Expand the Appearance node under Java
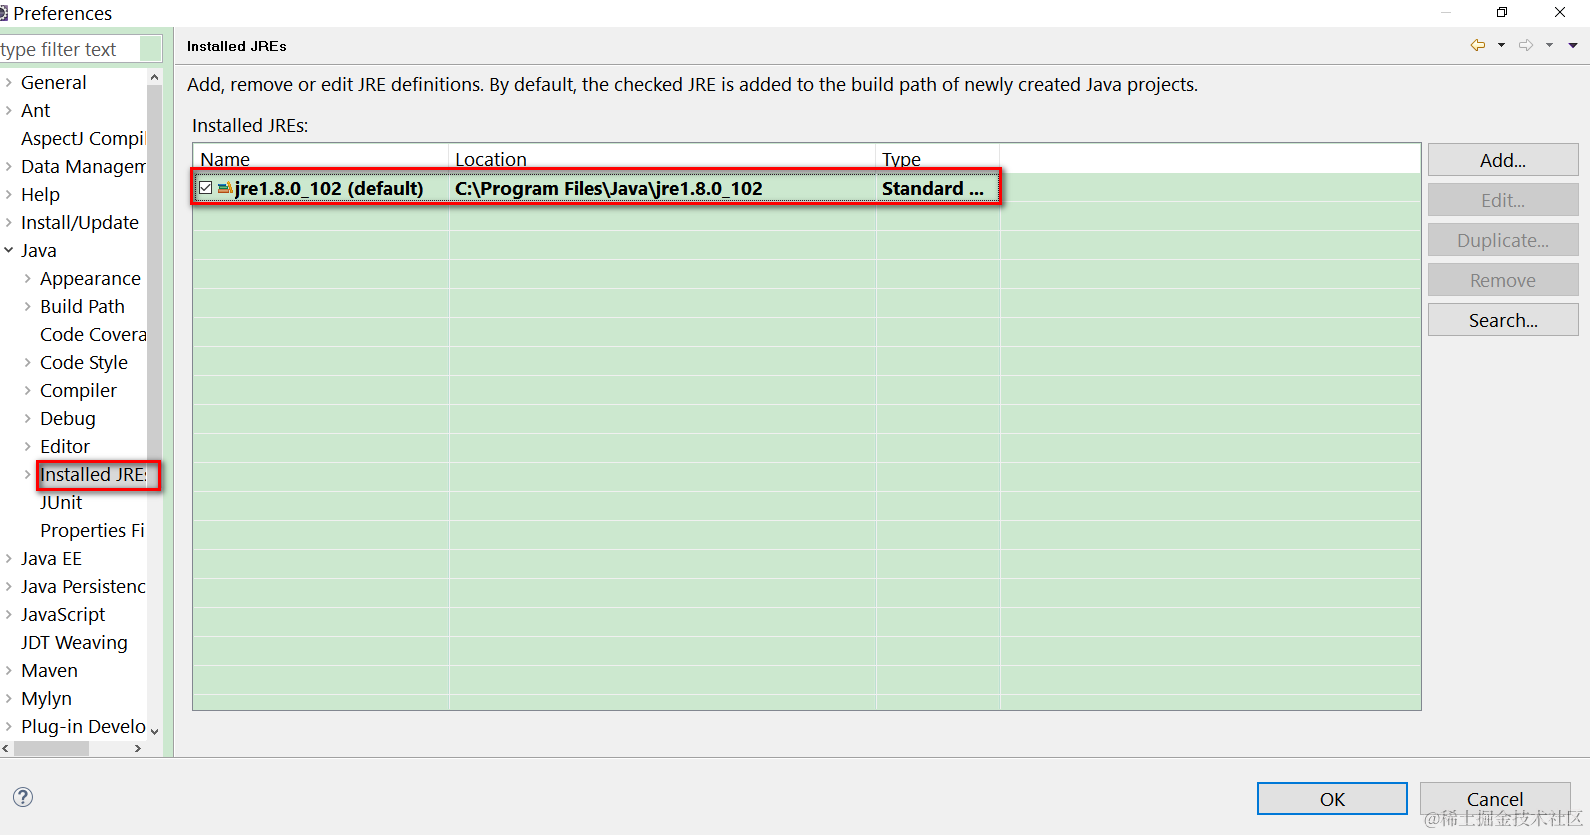The width and height of the screenshot is (1590, 835). [28, 278]
